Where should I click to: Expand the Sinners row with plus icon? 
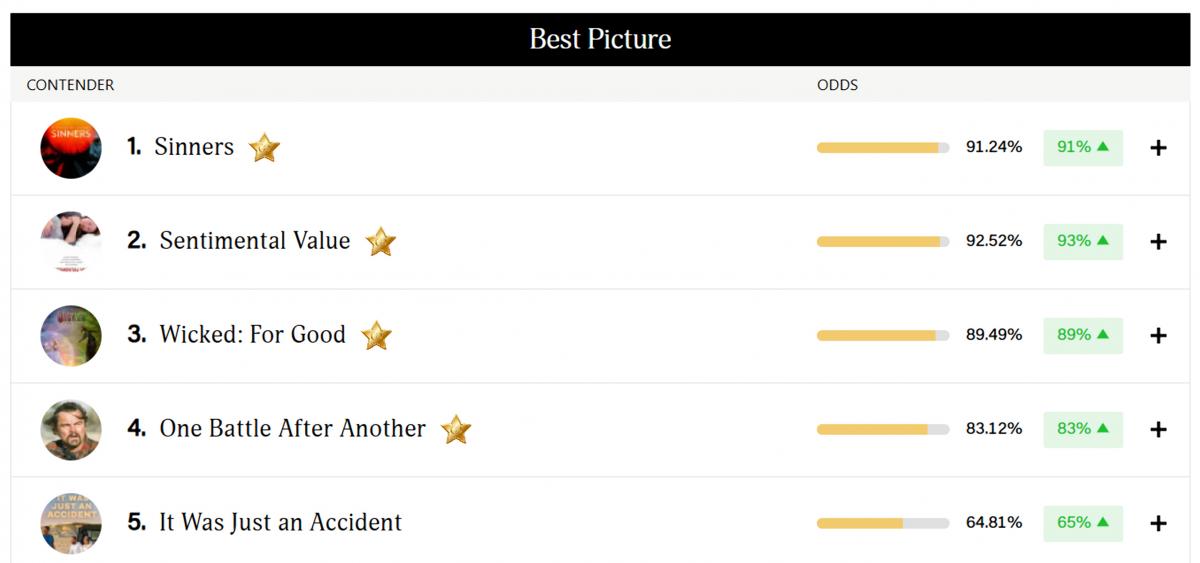click(1158, 148)
